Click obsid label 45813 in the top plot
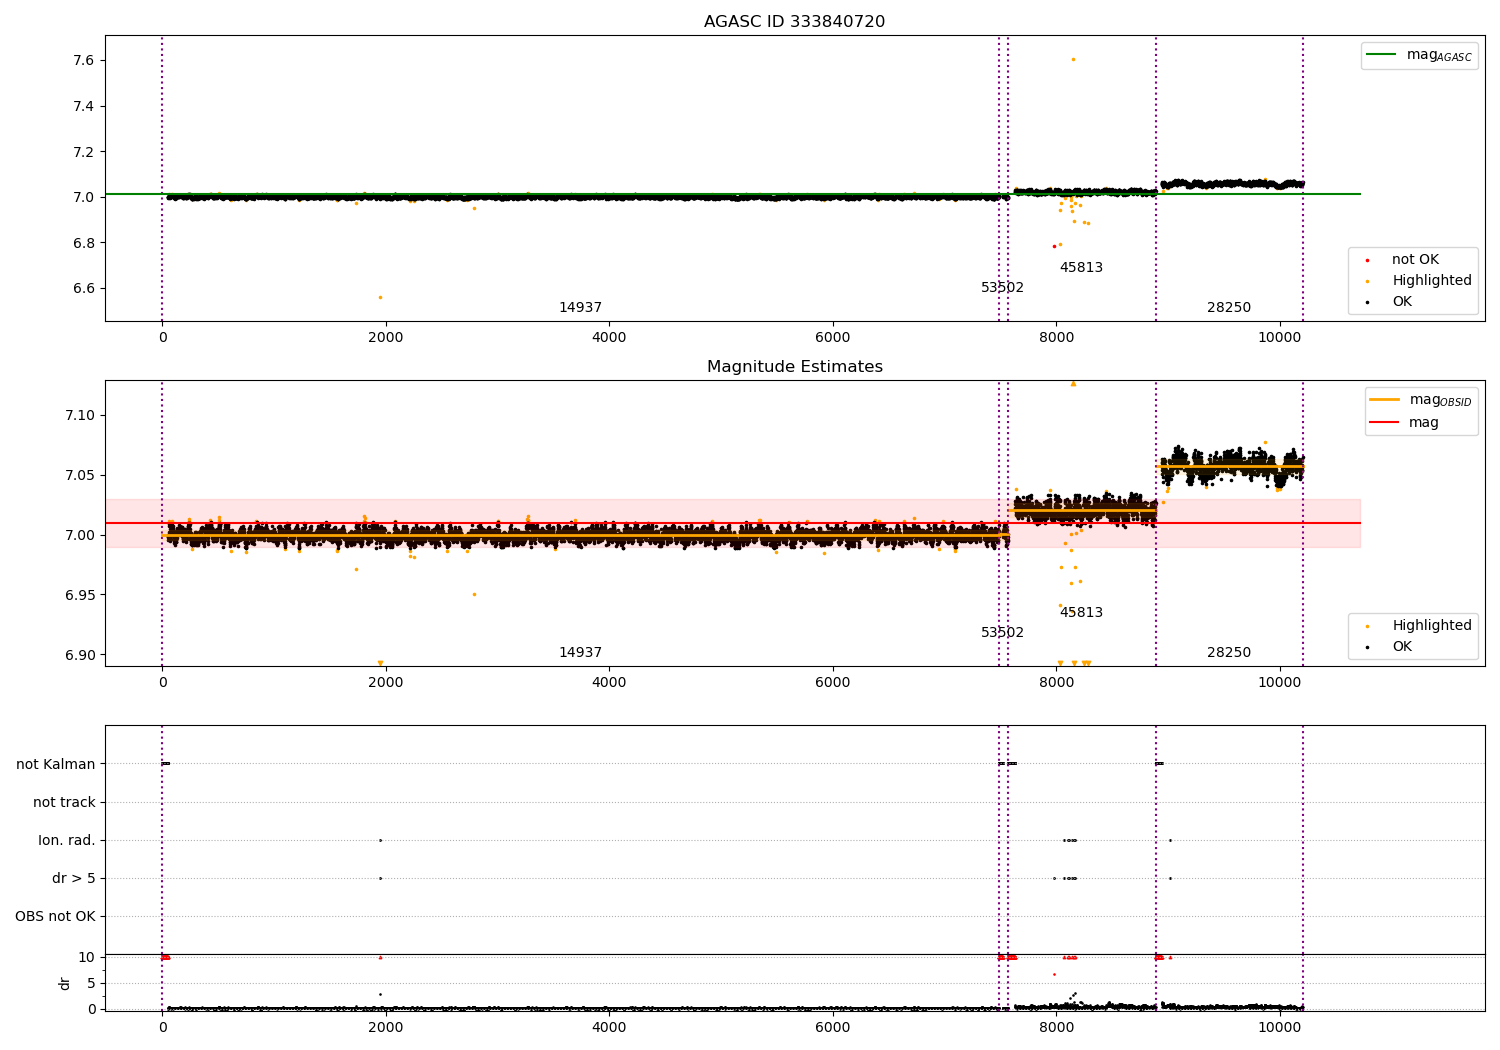The height and width of the screenshot is (1050, 1500). click(x=1081, y=268)
